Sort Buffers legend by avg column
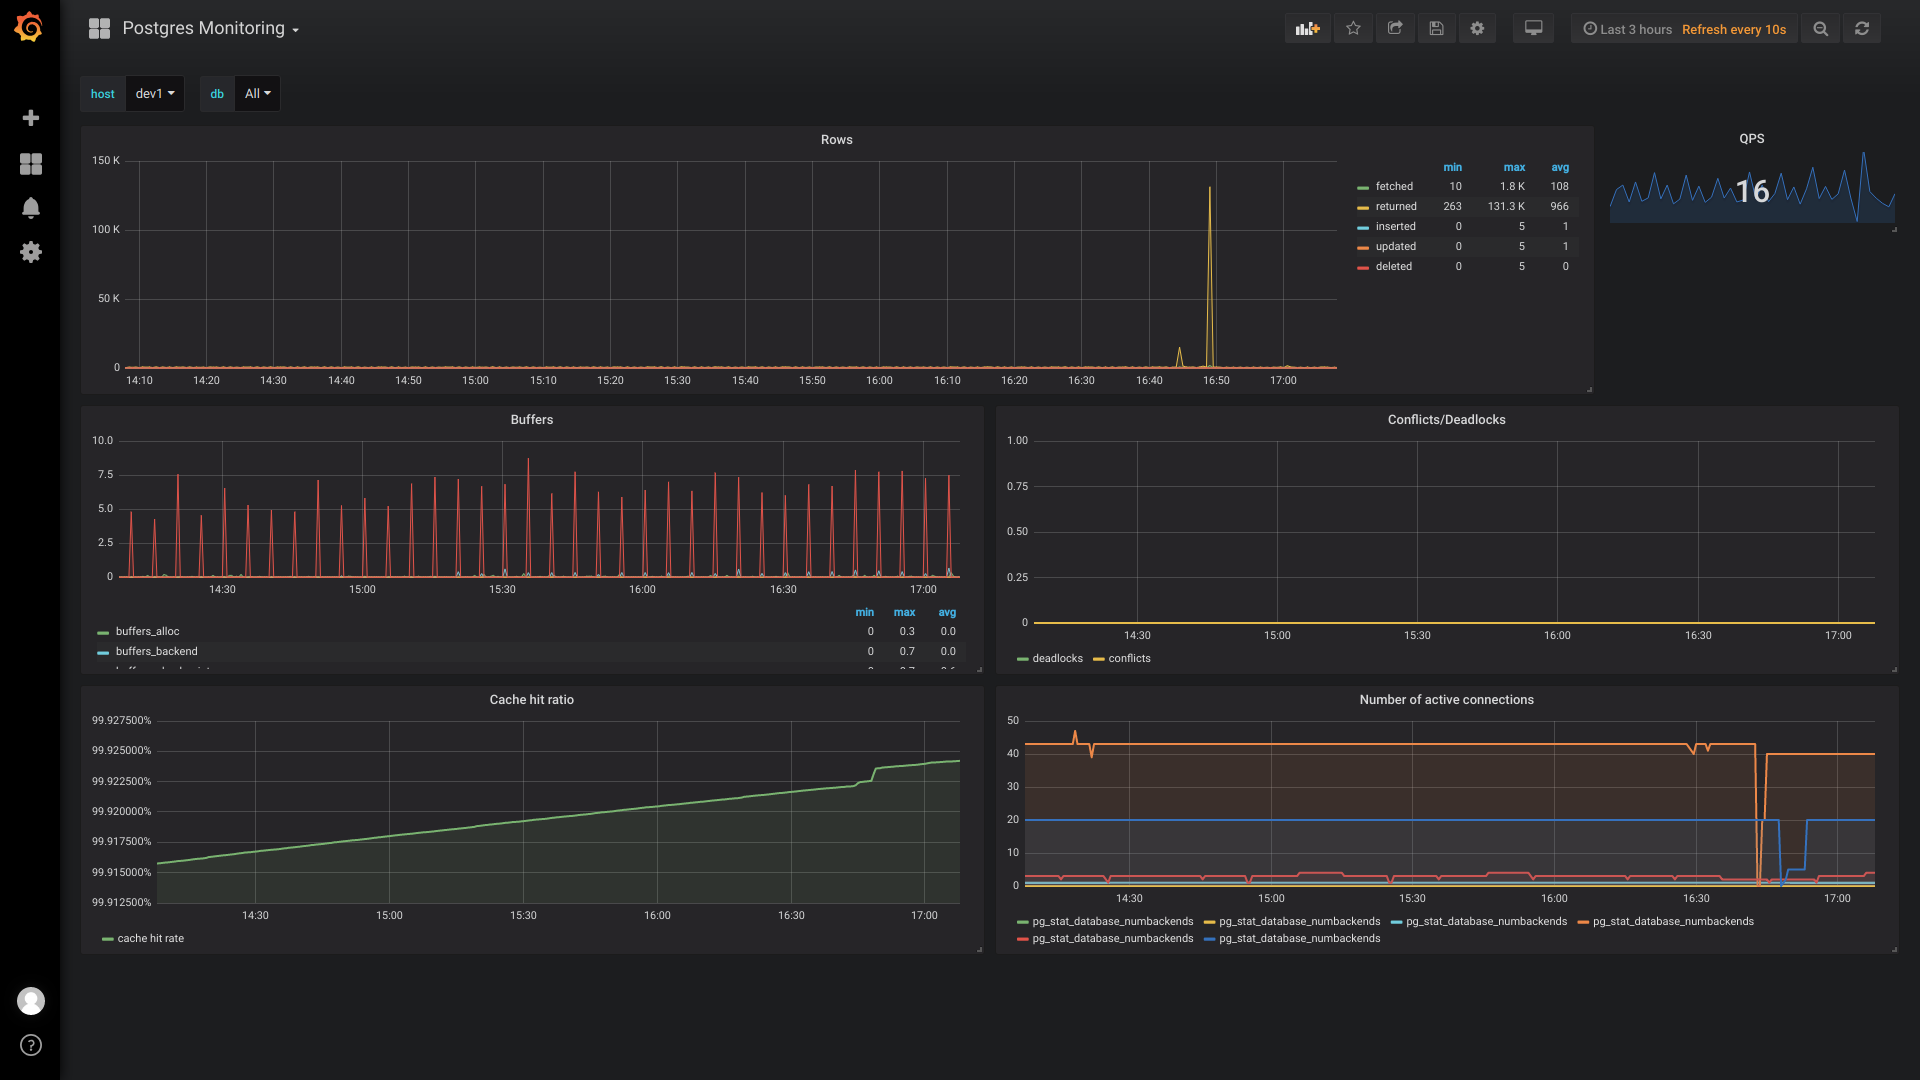The image size is (1920, 1080). tap(947, 612)
